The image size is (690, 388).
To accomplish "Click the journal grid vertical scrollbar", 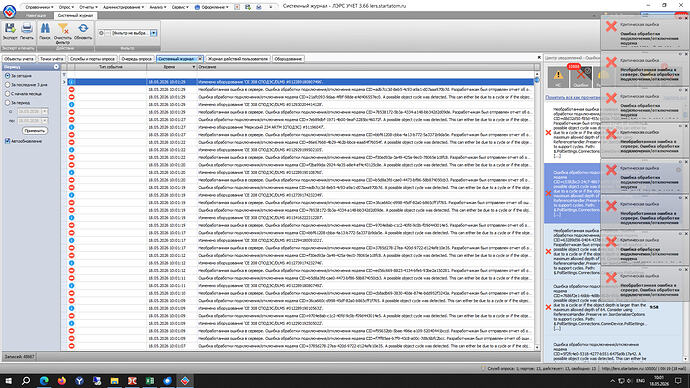I will pyautogui.click(x=537, y=211).
